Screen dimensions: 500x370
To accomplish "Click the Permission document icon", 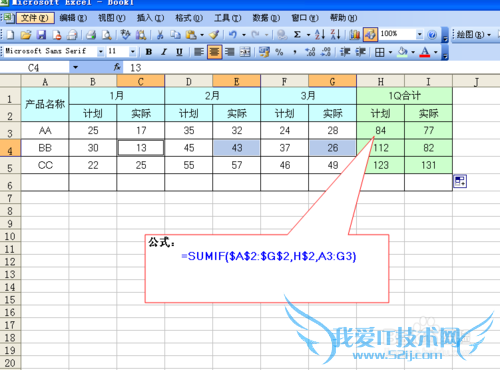I will (x=57, y=35).
